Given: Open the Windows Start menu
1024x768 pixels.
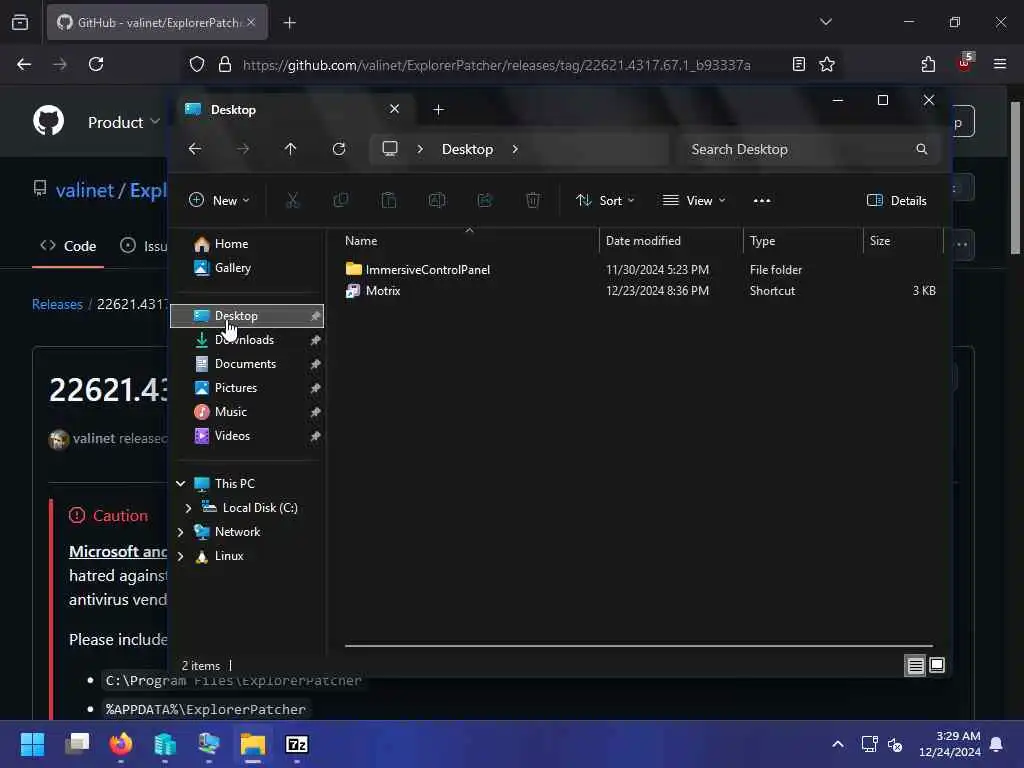Looking at the screenshot, I should [x=32, y=744].
